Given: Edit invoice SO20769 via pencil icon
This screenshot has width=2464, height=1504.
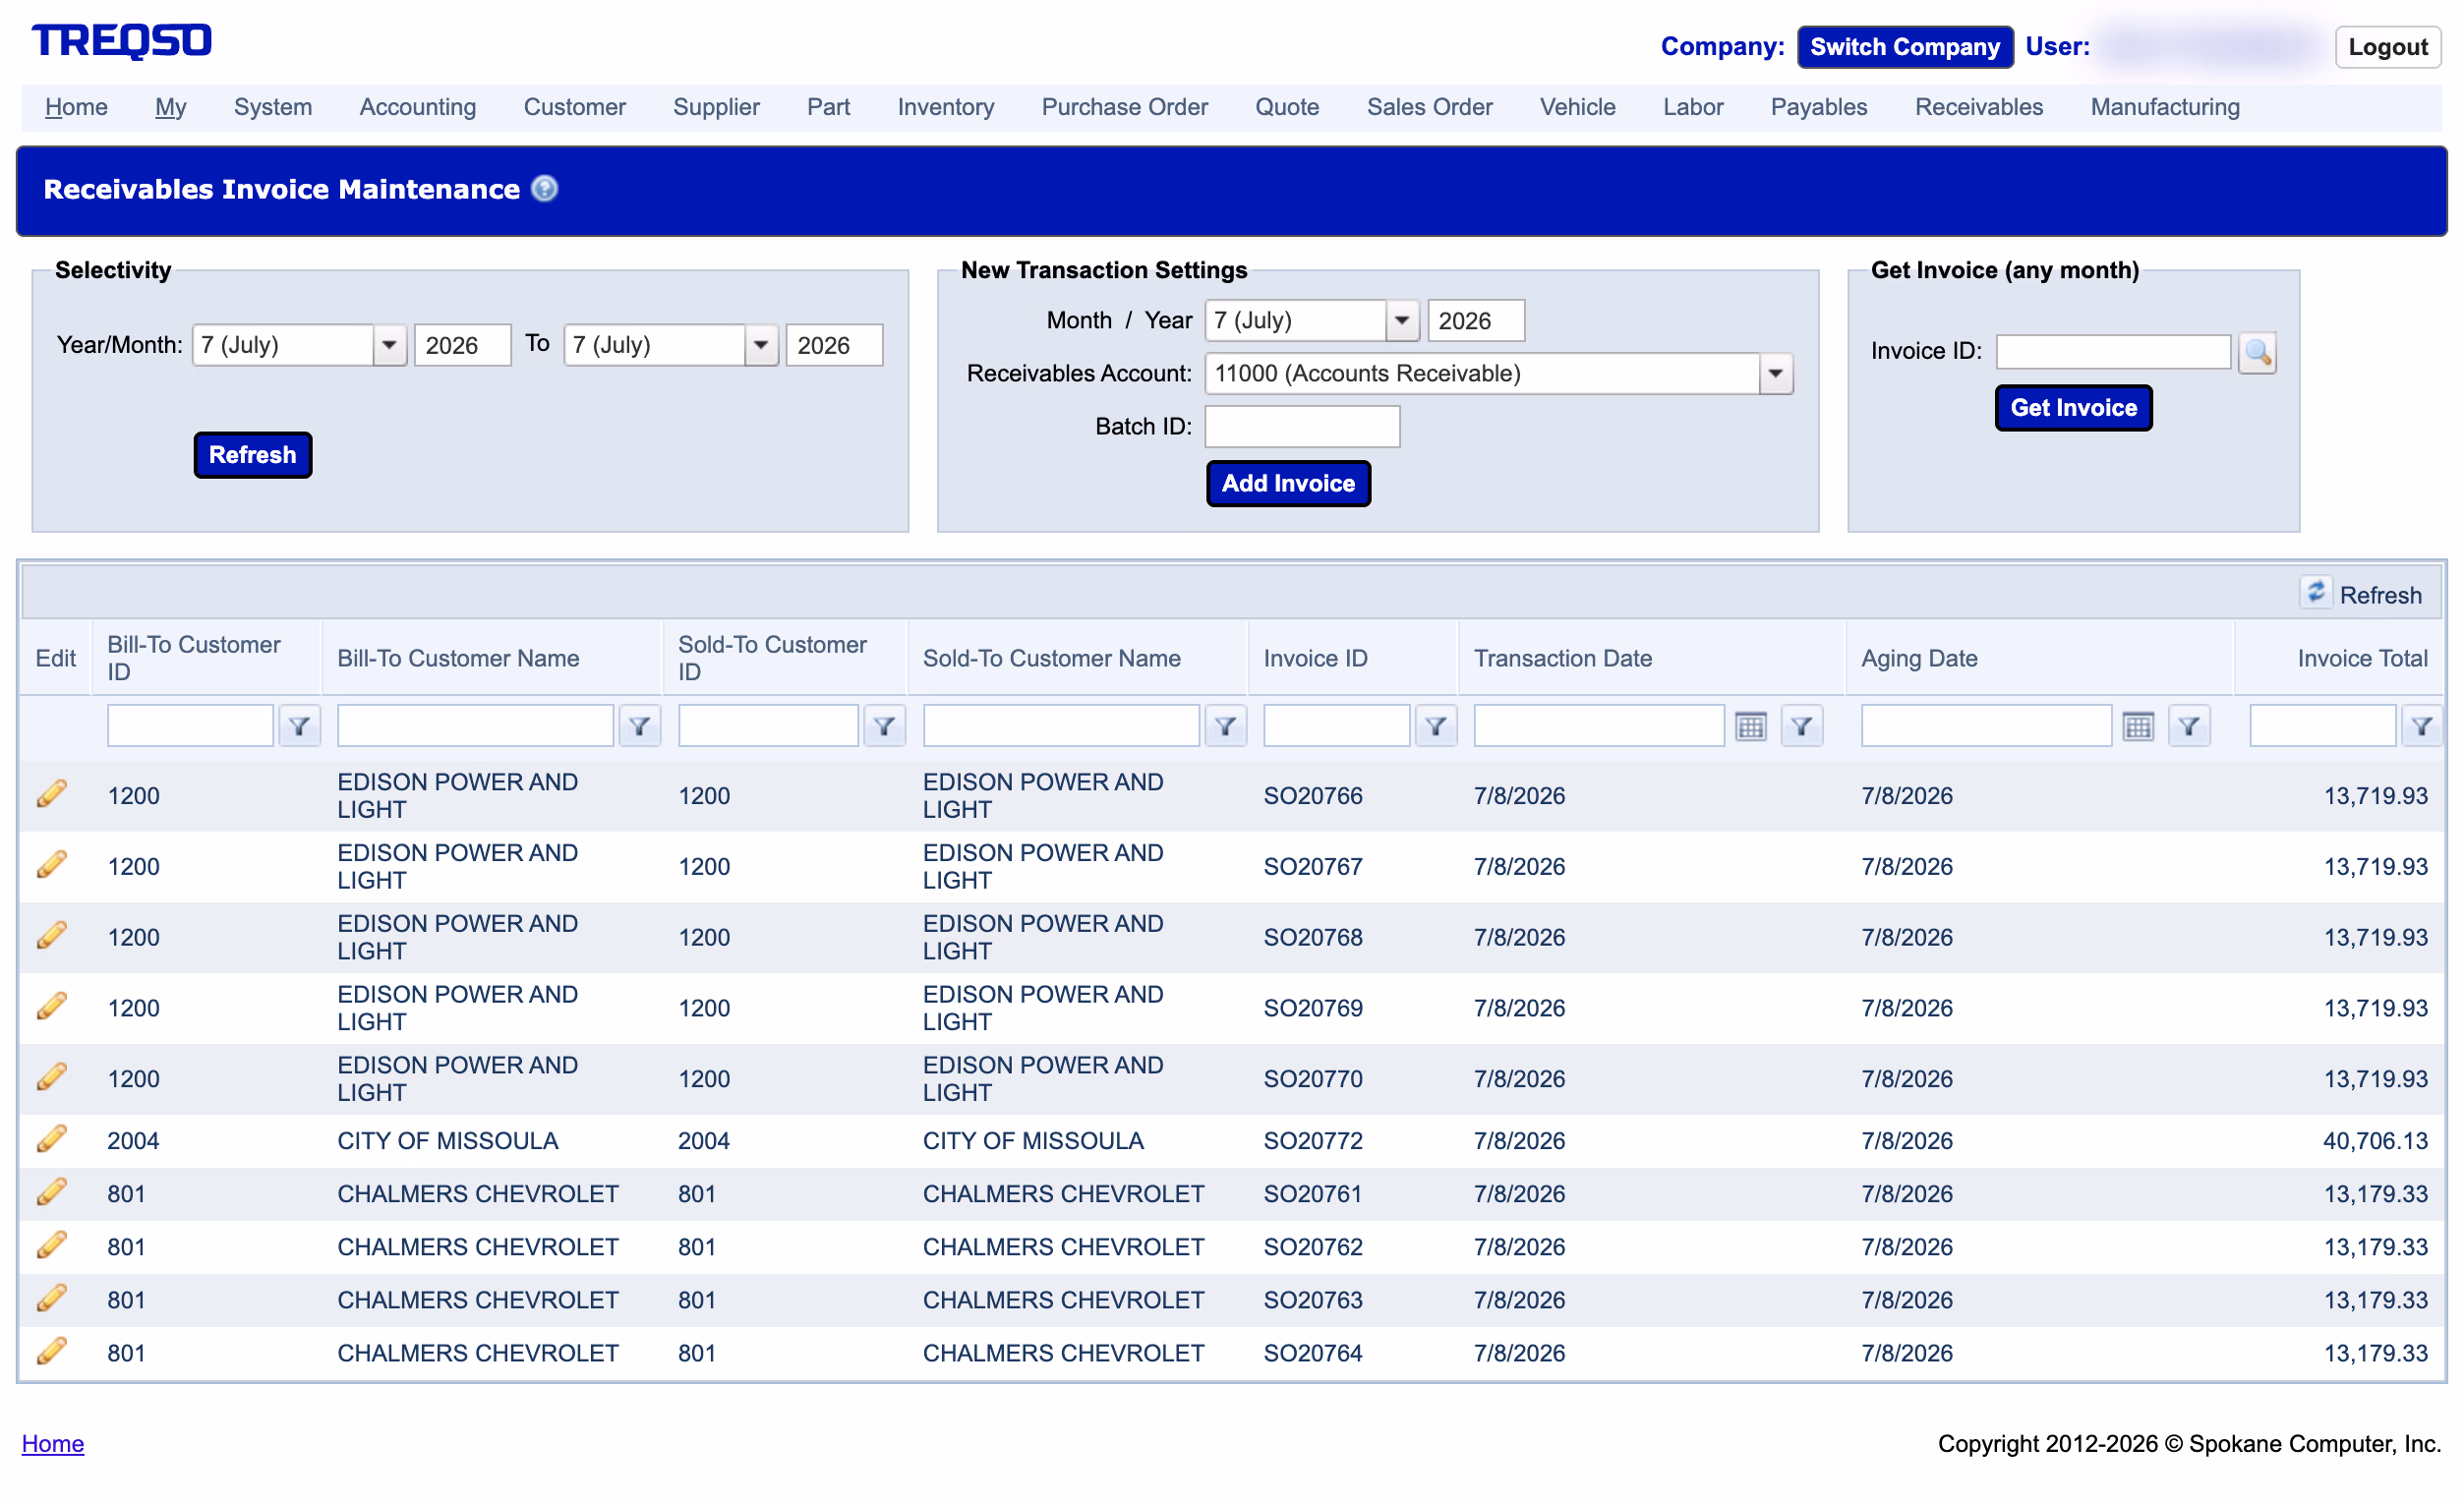Looking at the screenshot, I should [x=52, y=1007].
